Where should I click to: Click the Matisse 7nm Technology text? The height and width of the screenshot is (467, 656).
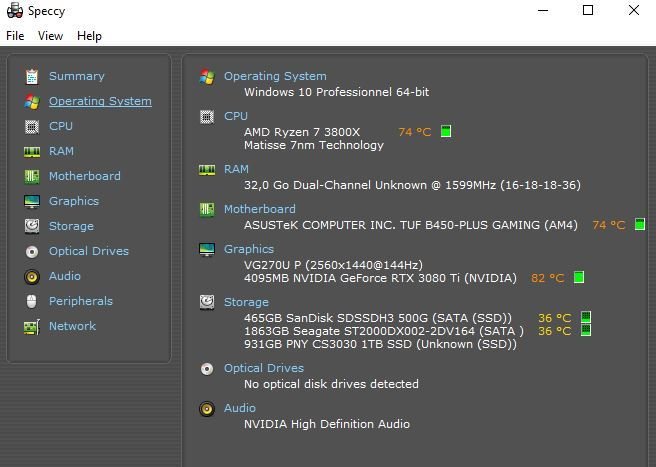pos(314,145)
